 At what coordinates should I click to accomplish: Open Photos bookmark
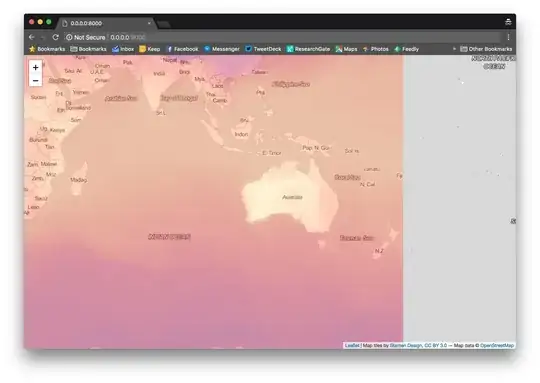click(376, 49)
